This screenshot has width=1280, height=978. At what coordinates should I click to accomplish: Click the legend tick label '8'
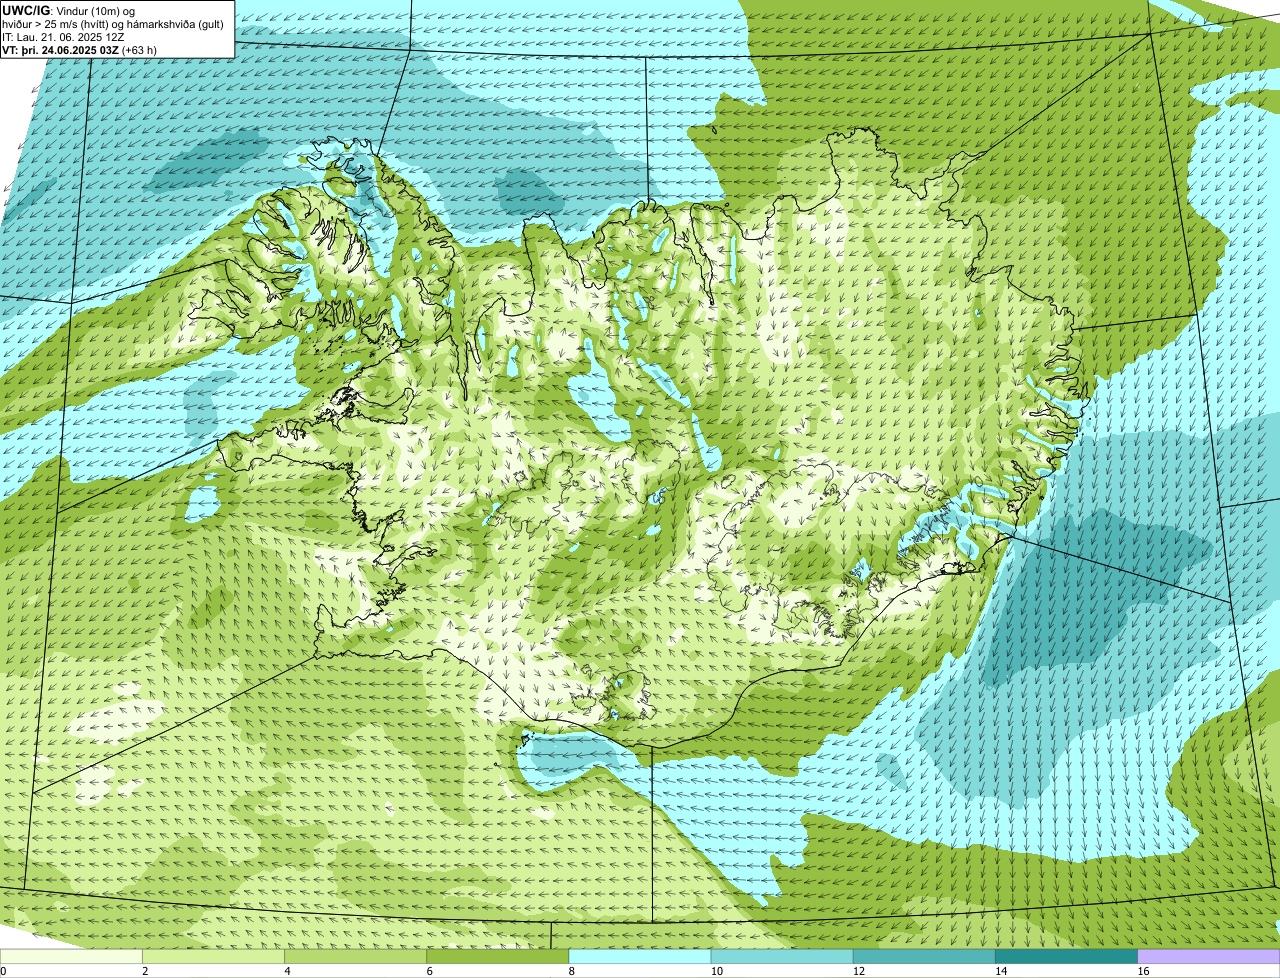pos(571,971)
